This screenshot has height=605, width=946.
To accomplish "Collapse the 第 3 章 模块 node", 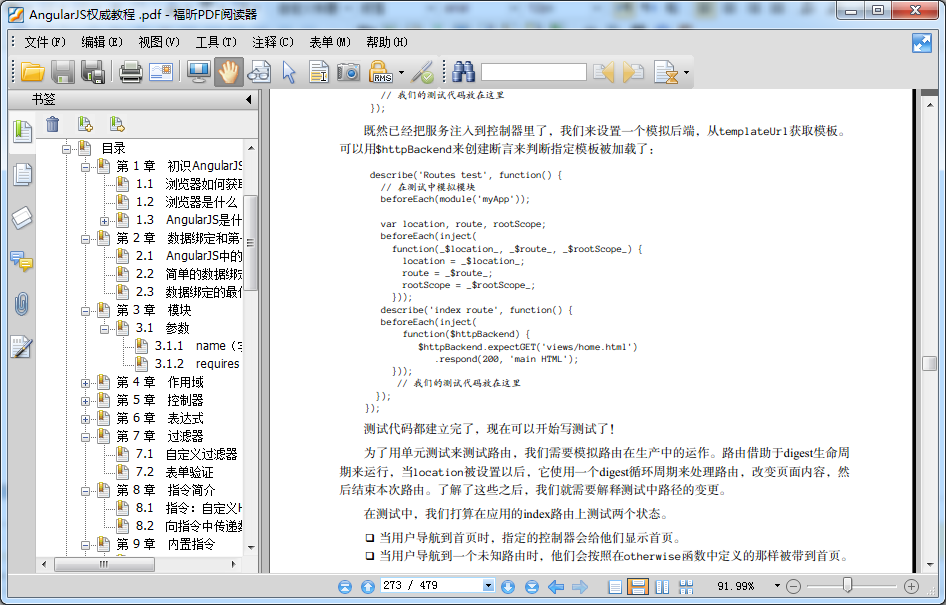I will point(85,311).
